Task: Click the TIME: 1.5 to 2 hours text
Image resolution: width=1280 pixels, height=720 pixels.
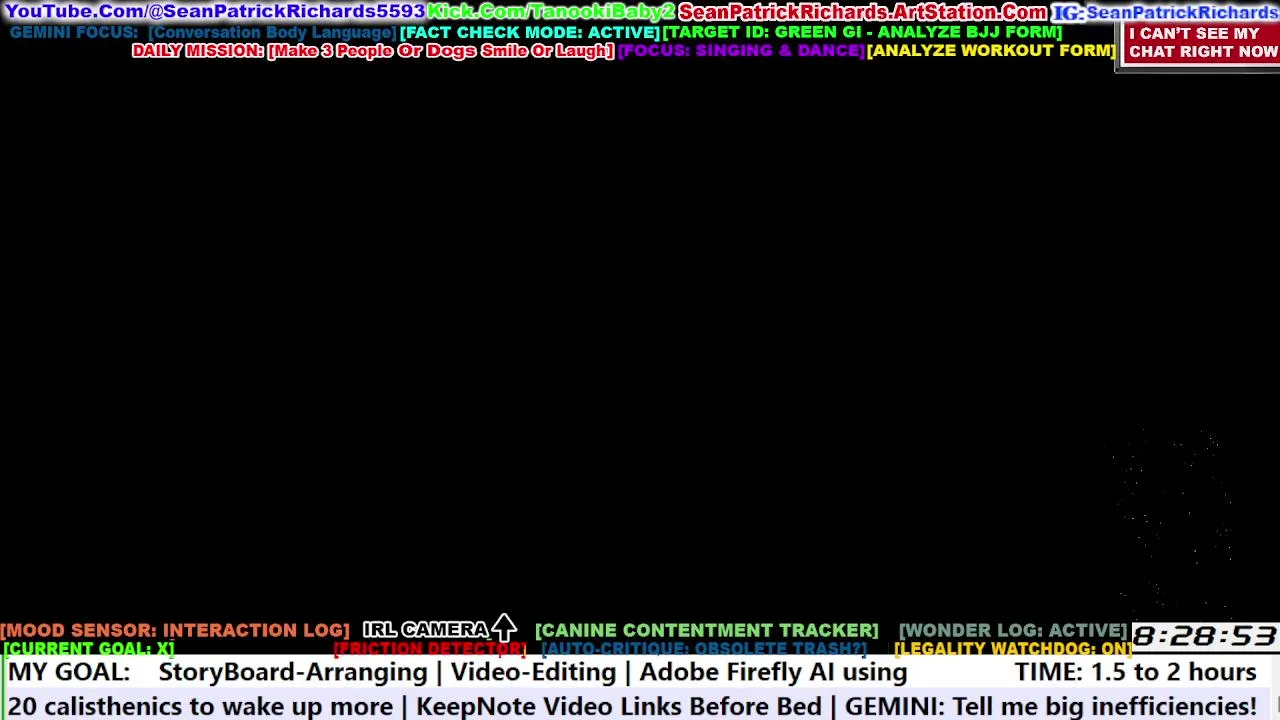Action: coord(1135,672)
